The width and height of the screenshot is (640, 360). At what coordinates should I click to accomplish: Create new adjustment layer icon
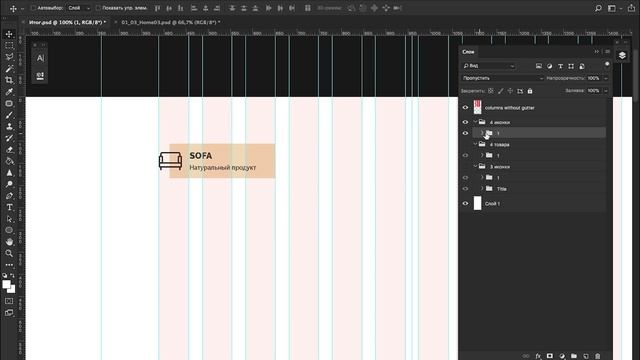tap(562, 356)
